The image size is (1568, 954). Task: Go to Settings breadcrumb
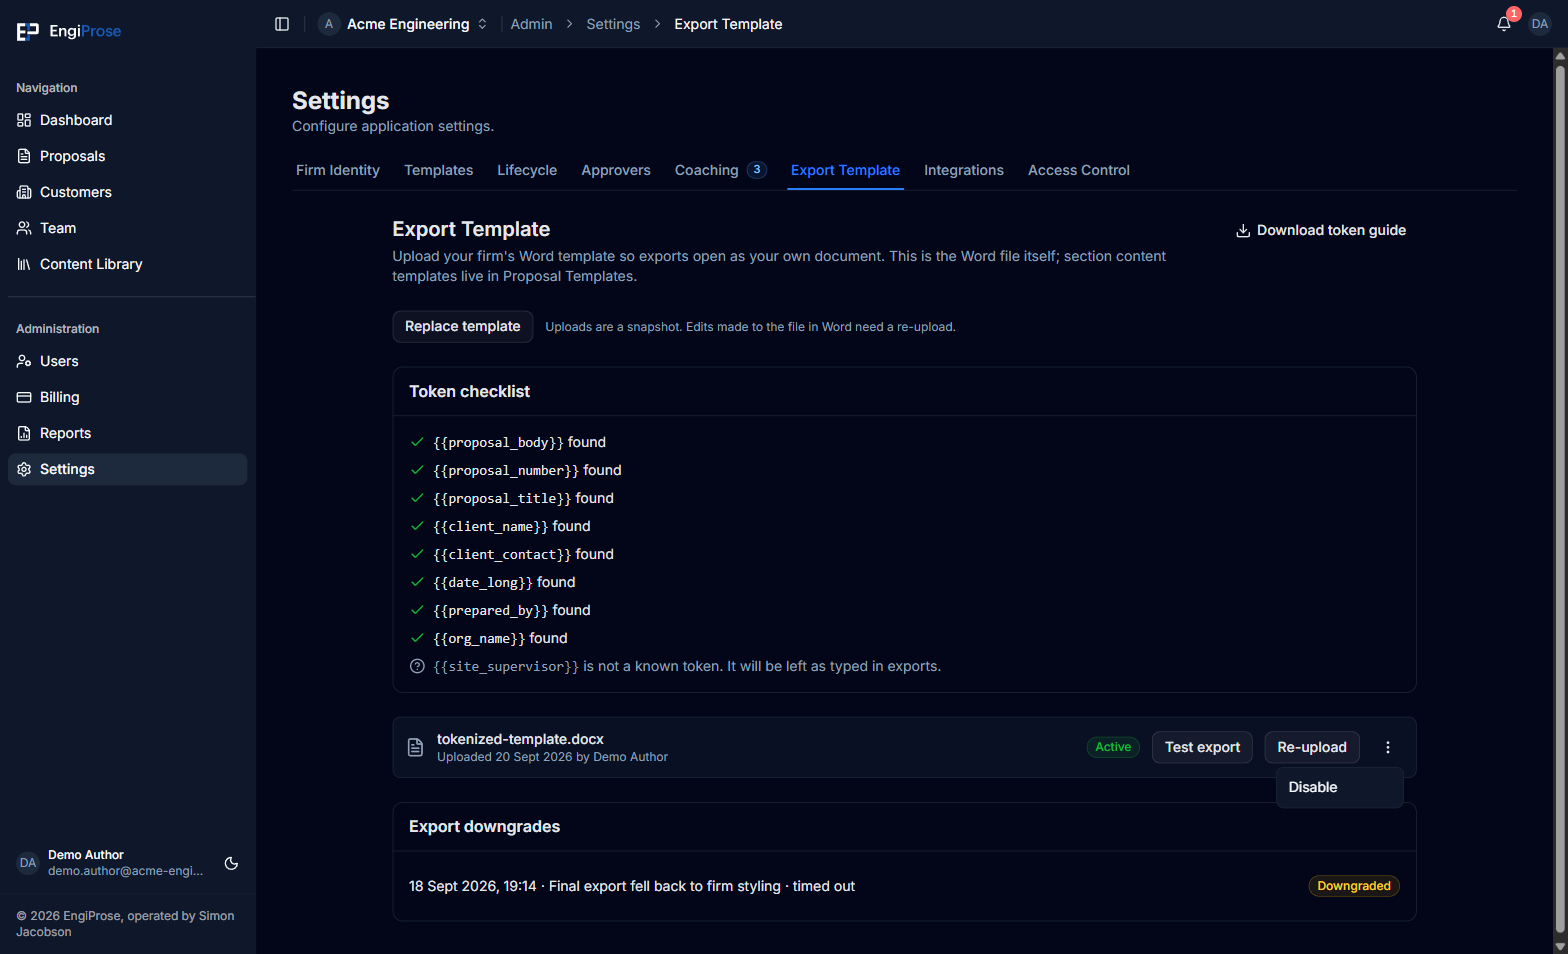[613, 24]
